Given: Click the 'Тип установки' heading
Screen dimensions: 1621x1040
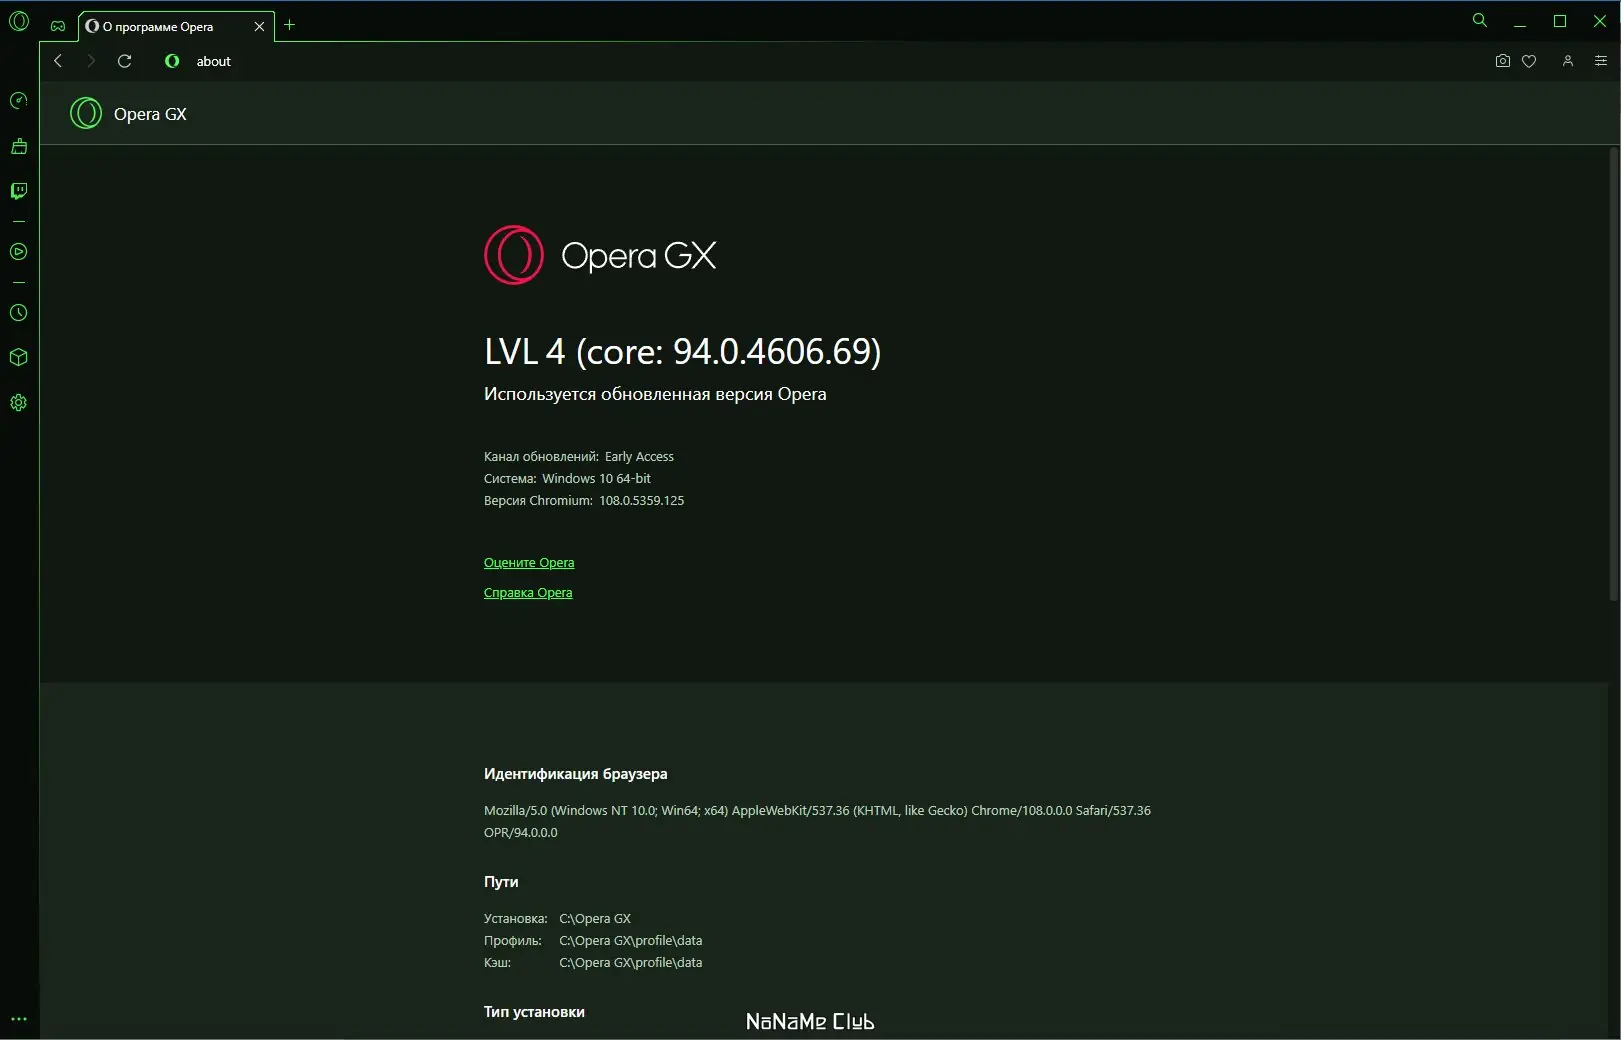Looking at the screenshot, I should (534, 1012).
